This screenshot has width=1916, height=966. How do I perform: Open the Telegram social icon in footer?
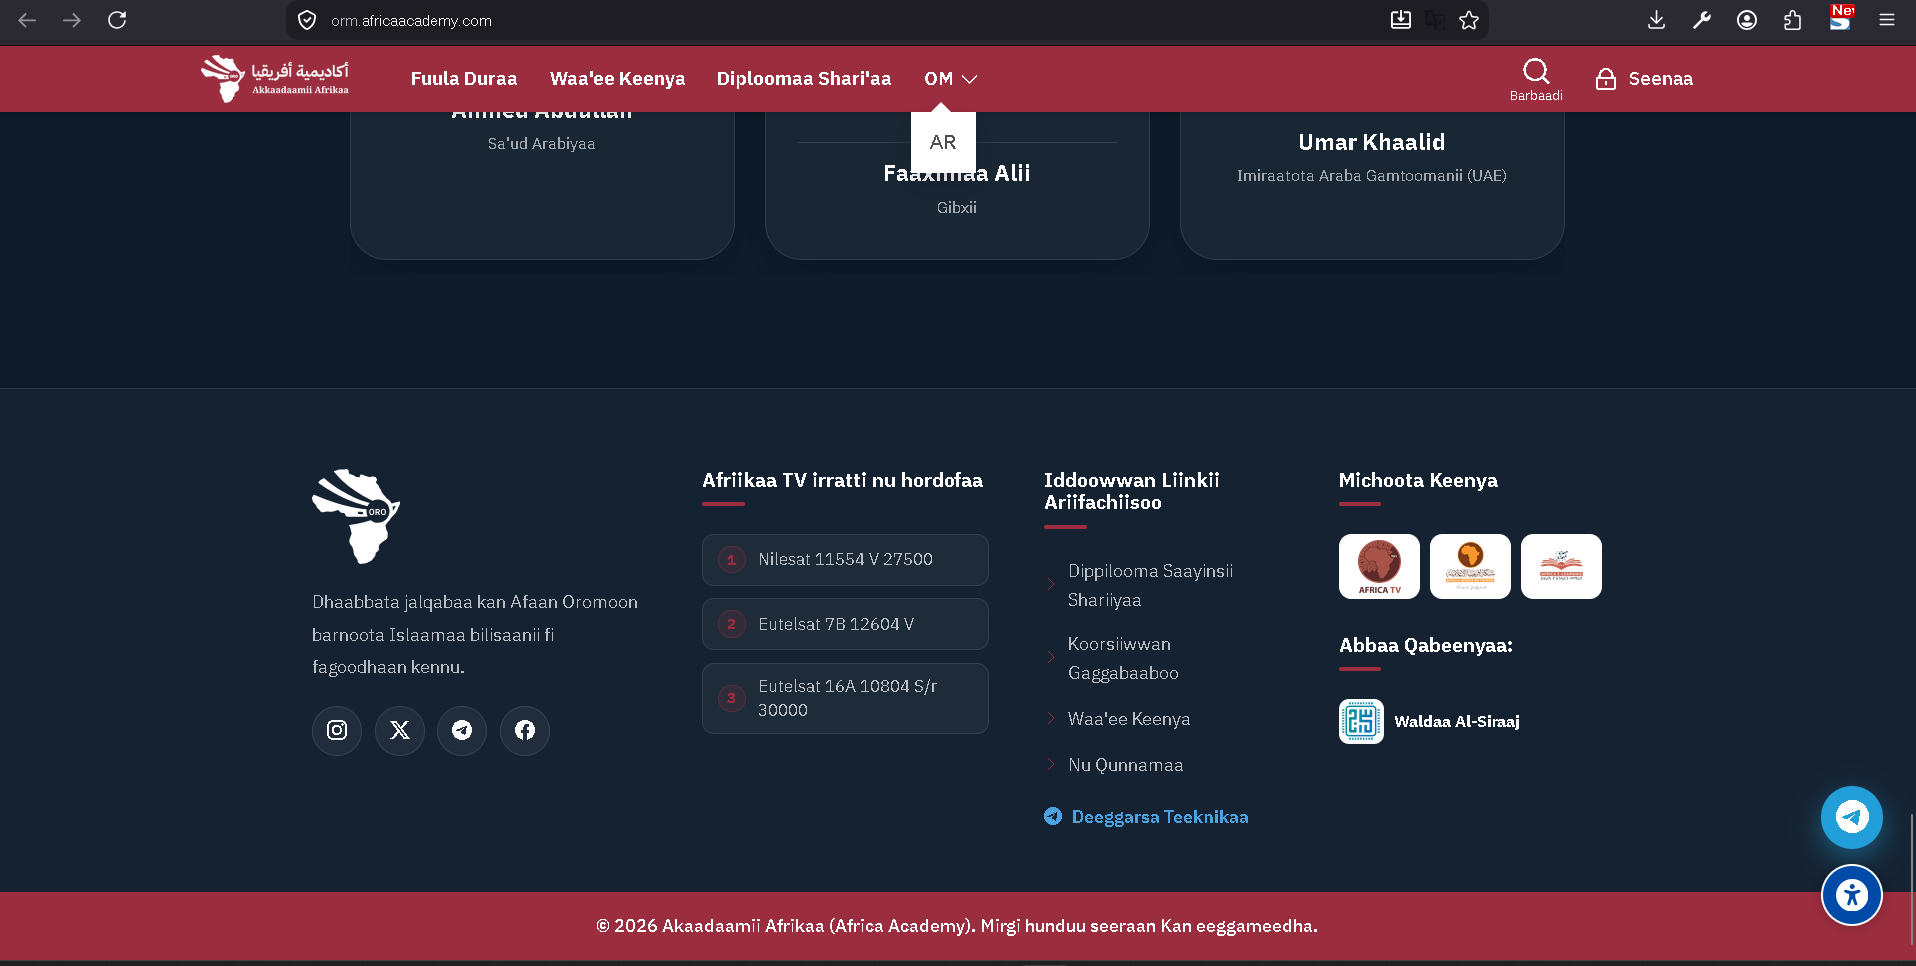(x=462, y=730)
